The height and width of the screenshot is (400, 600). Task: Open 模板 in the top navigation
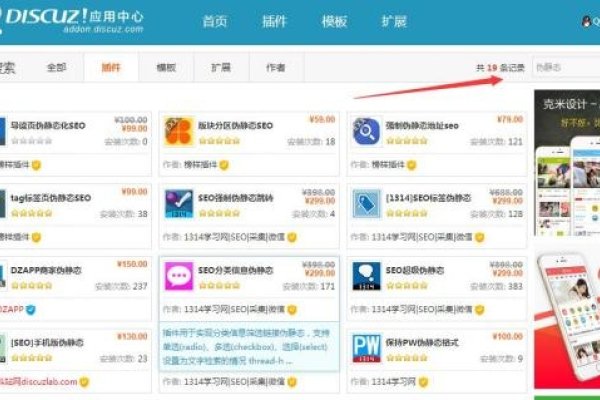(334, 21)
